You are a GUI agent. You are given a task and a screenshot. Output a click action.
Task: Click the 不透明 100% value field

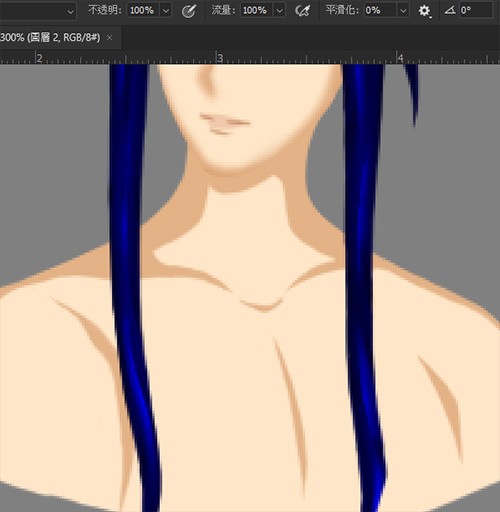(x=143, y=11)
